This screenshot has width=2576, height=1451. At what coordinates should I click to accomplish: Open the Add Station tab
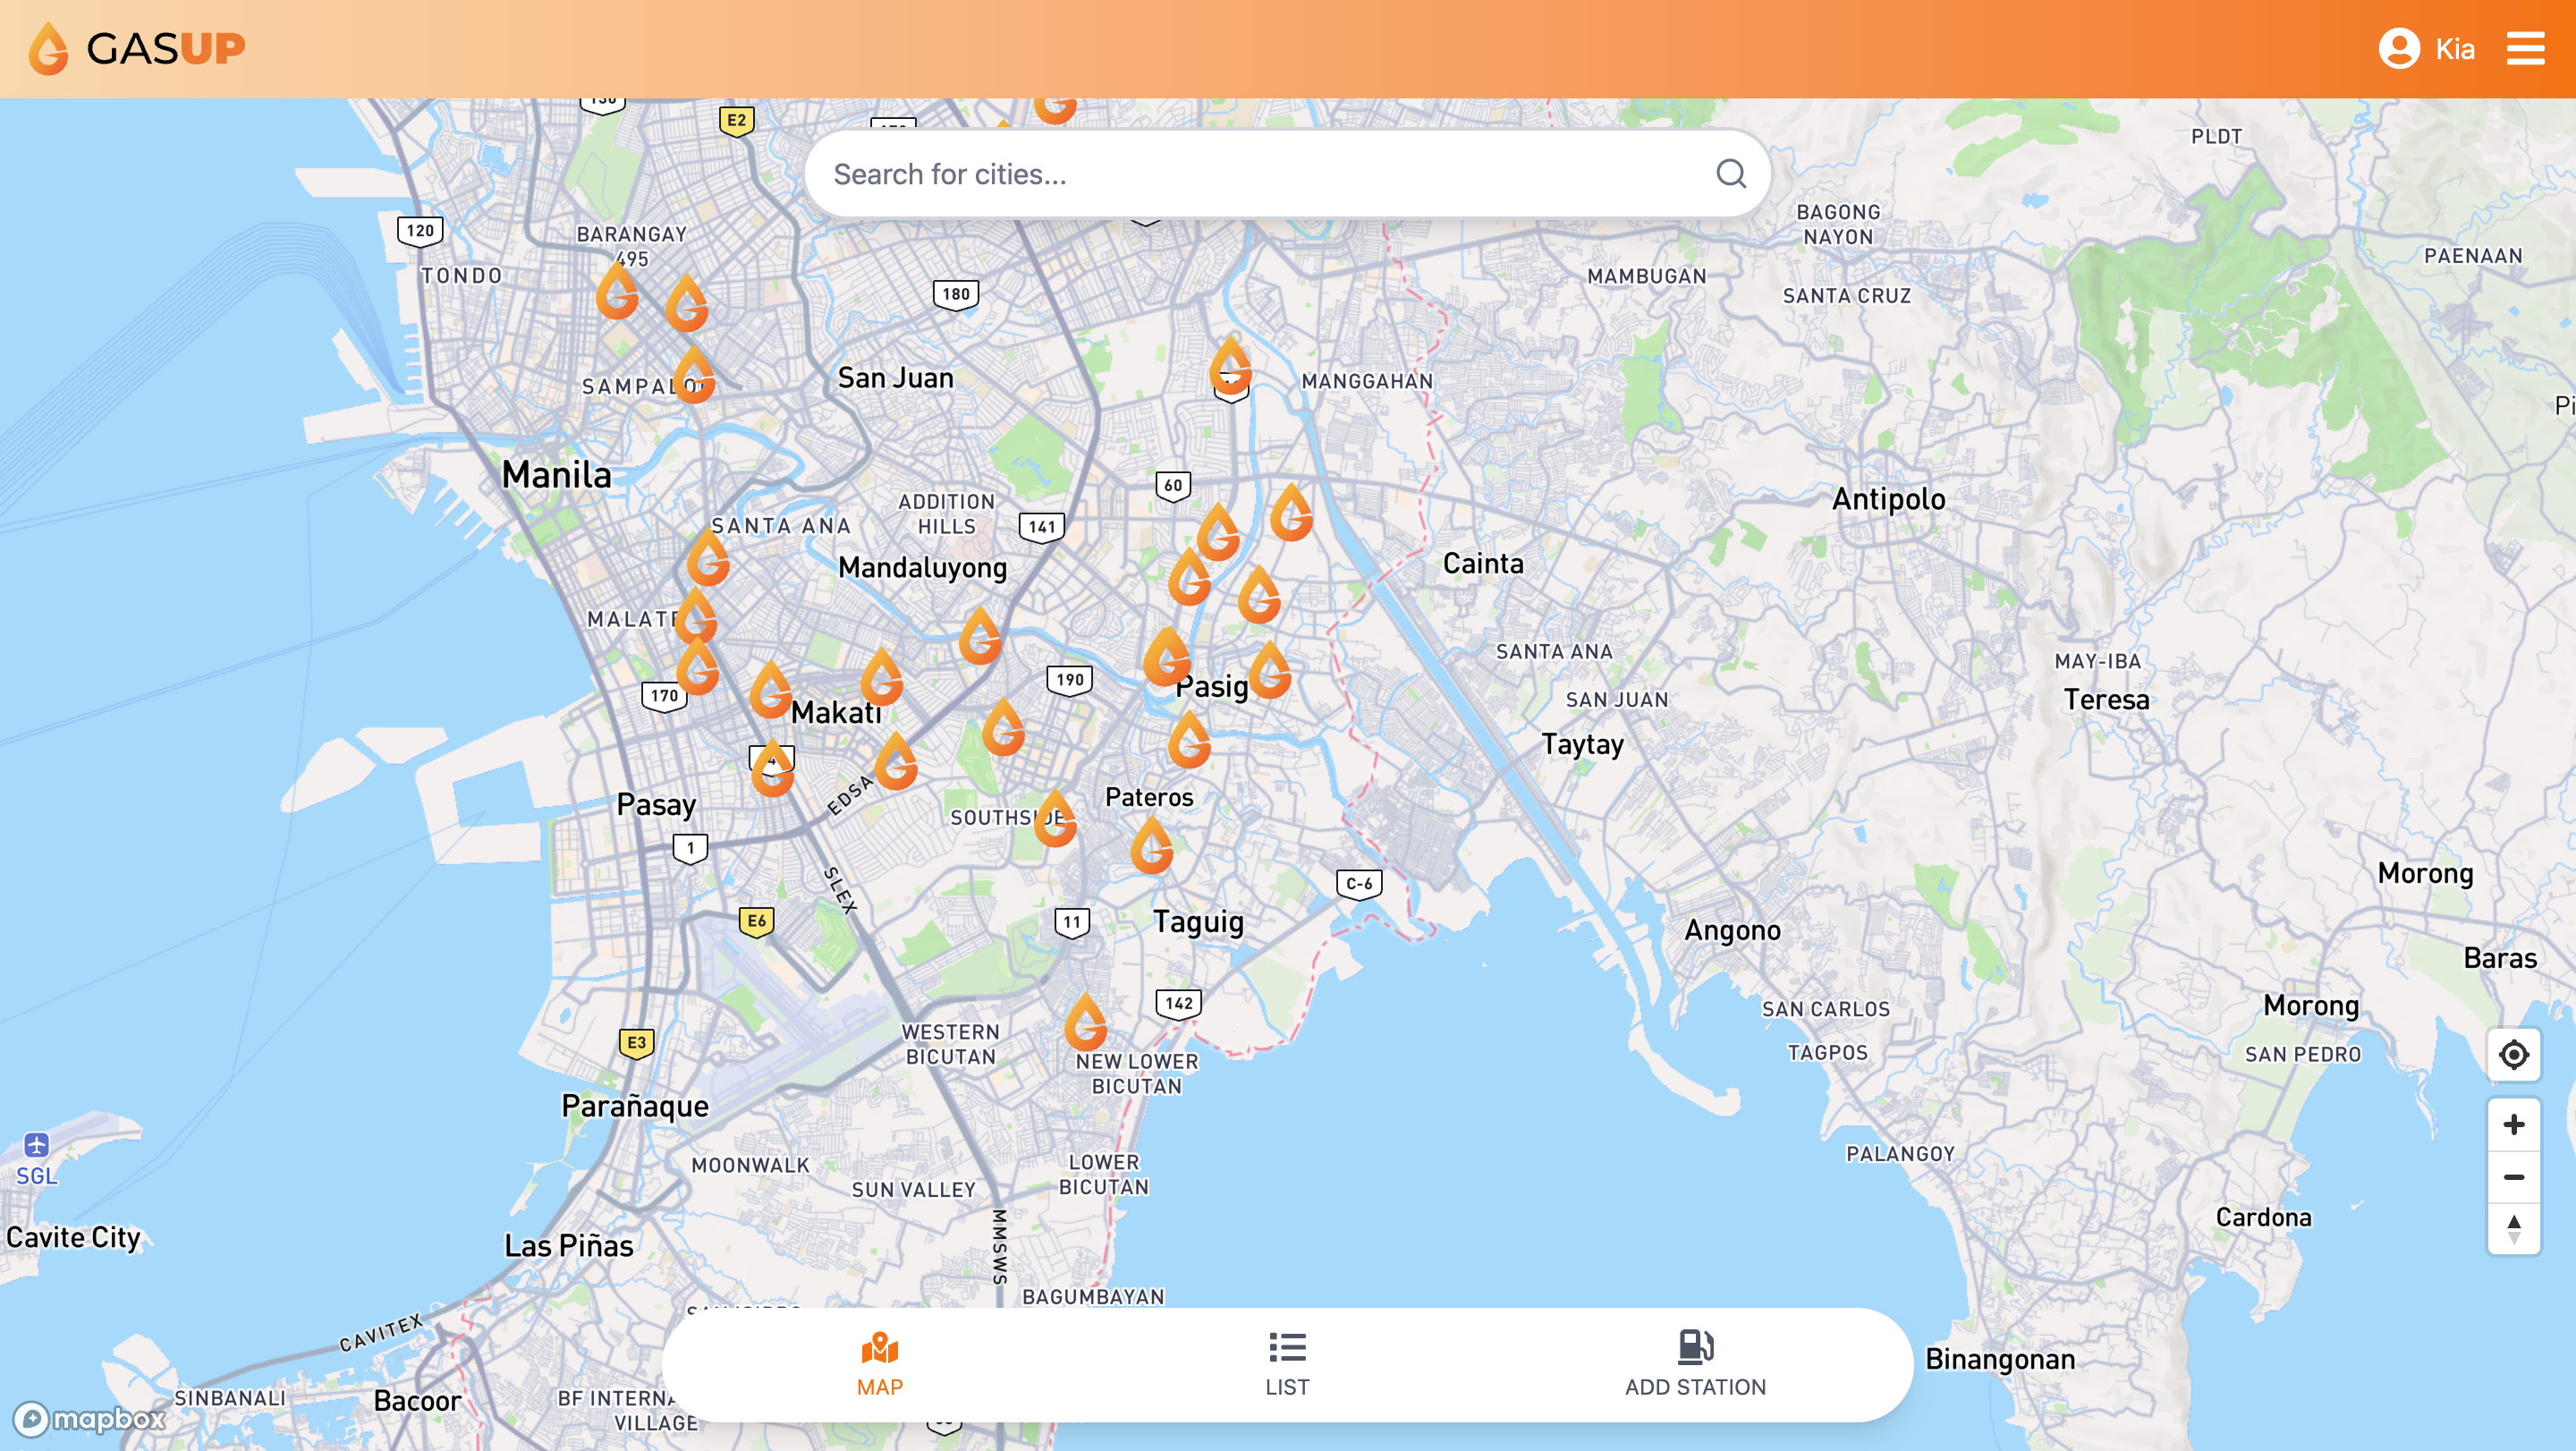[1695, 1364]
